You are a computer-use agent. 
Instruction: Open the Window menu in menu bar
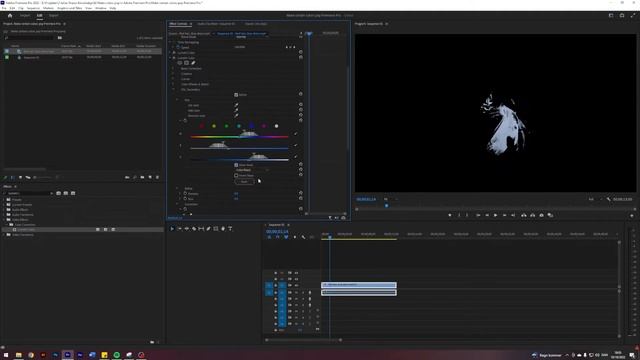click(x=100, y=8)
